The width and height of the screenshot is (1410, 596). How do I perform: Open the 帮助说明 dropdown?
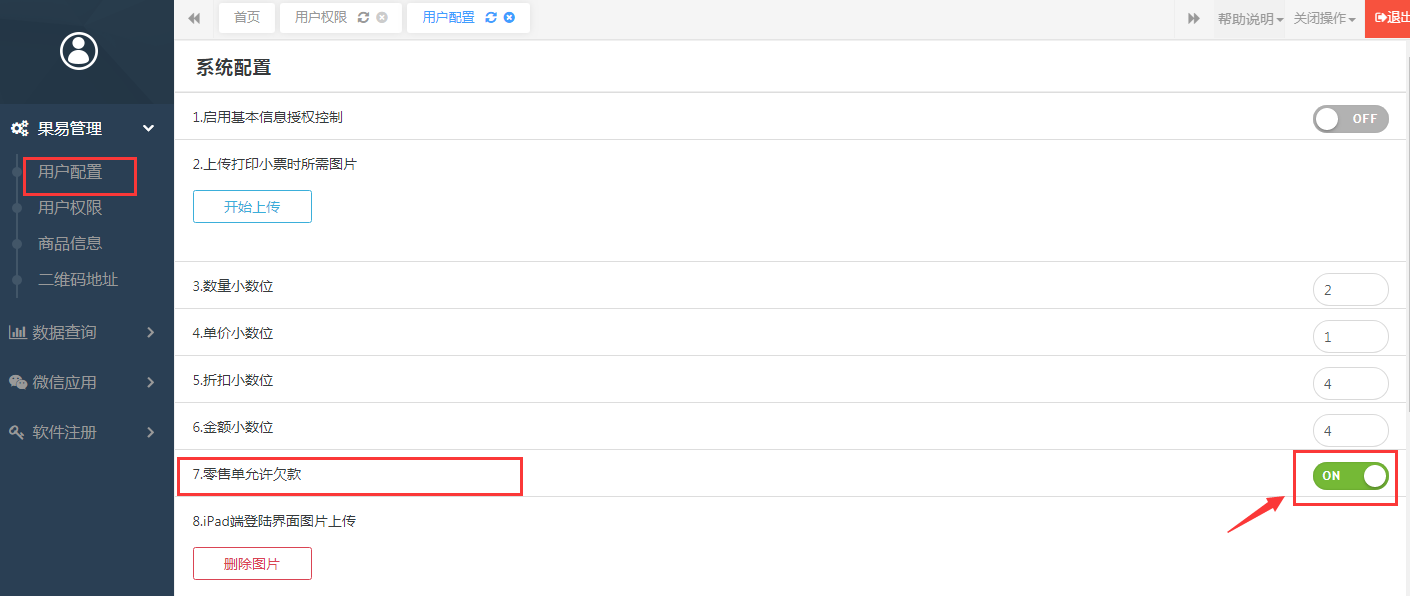click(x=1250, y=19)
